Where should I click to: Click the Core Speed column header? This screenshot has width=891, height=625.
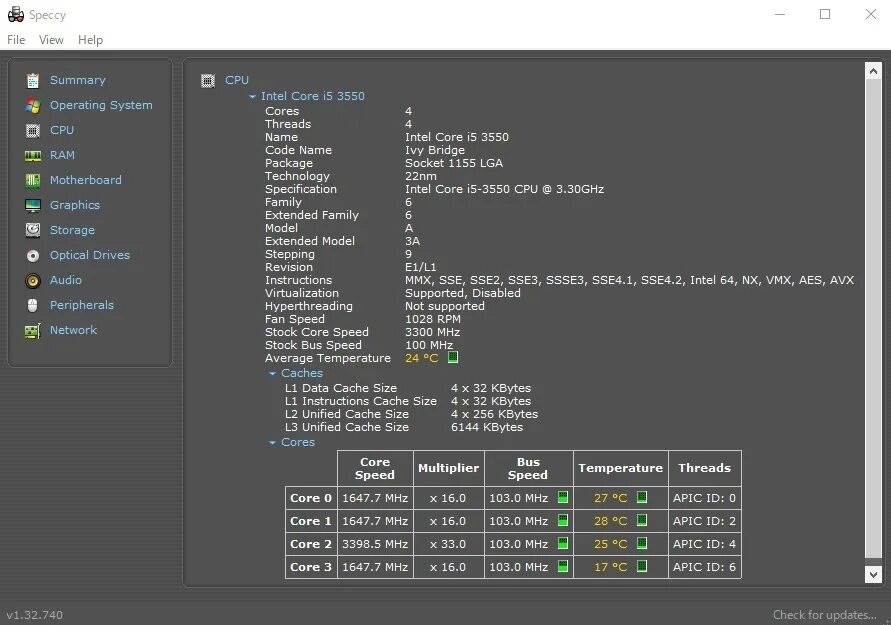375,468
